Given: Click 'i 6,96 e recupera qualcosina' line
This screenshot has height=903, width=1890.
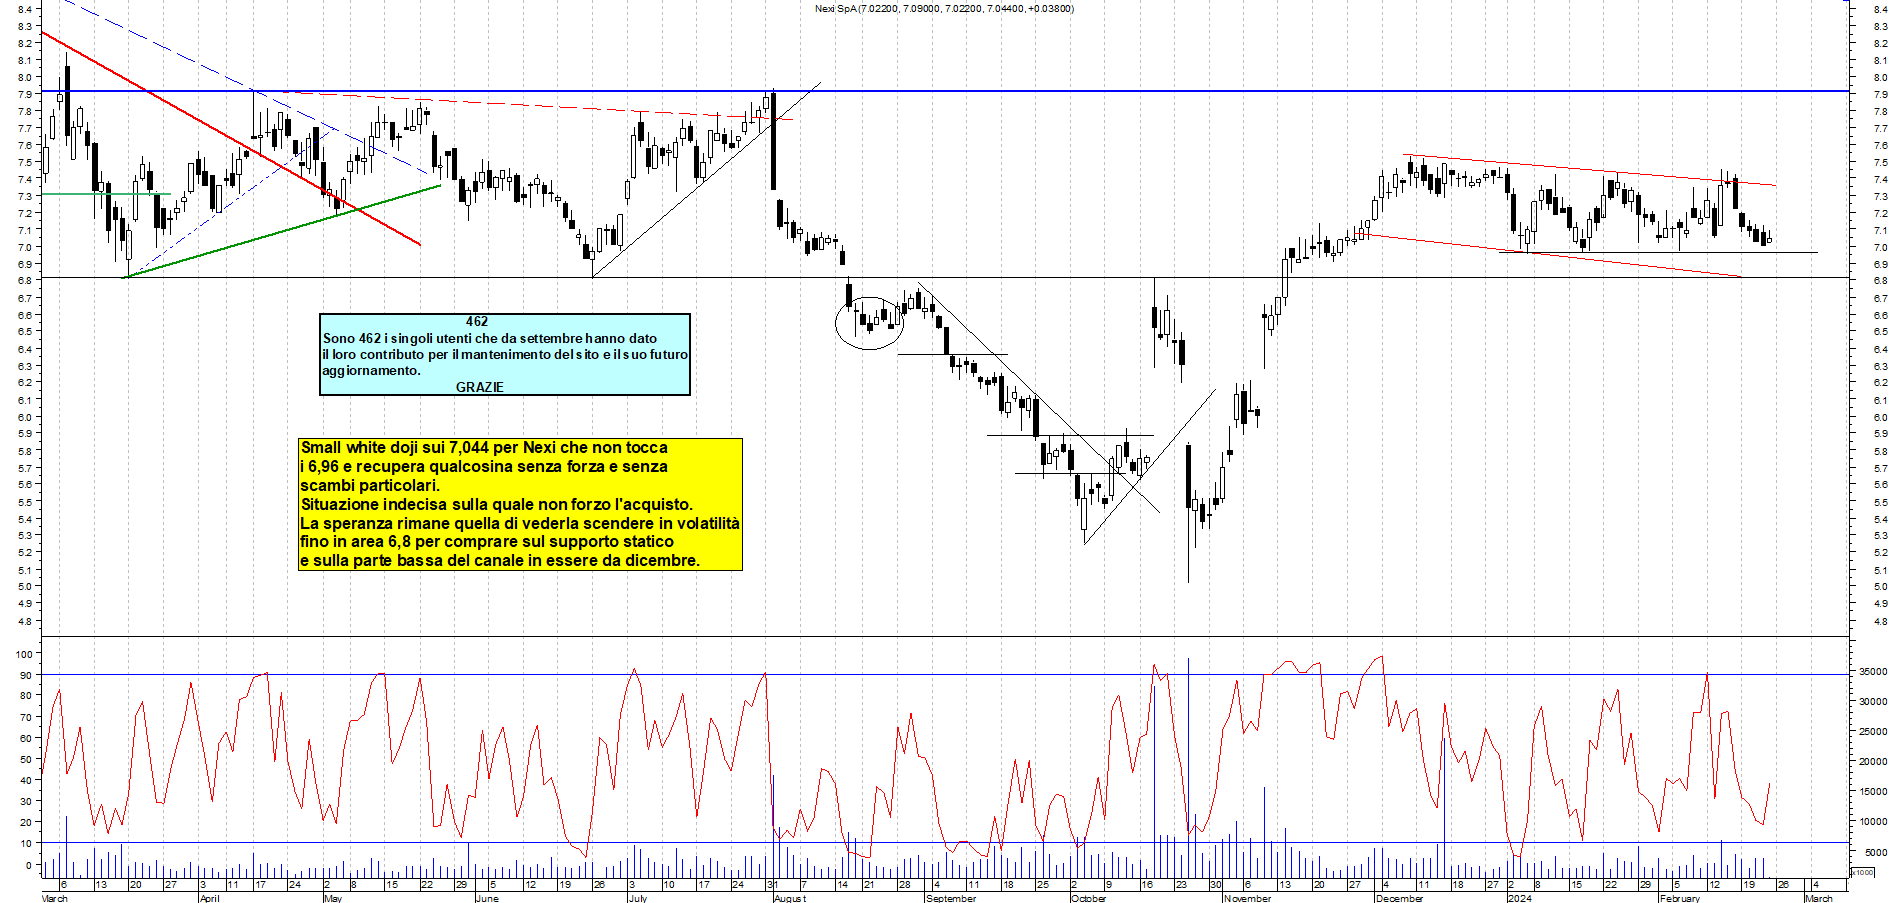Looking at the screenshot, I should [484, 466].
